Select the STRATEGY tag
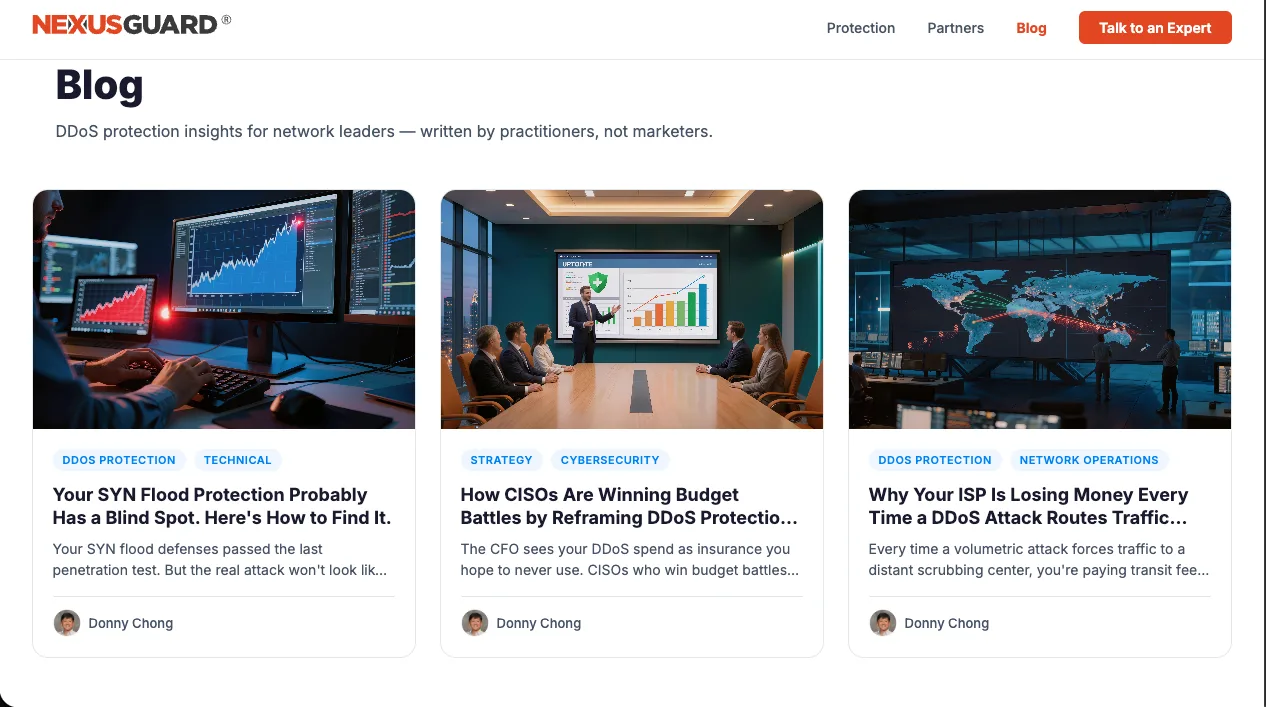Image resolution: width=1266 pixels, height=707 pixels. coord(501,460)
